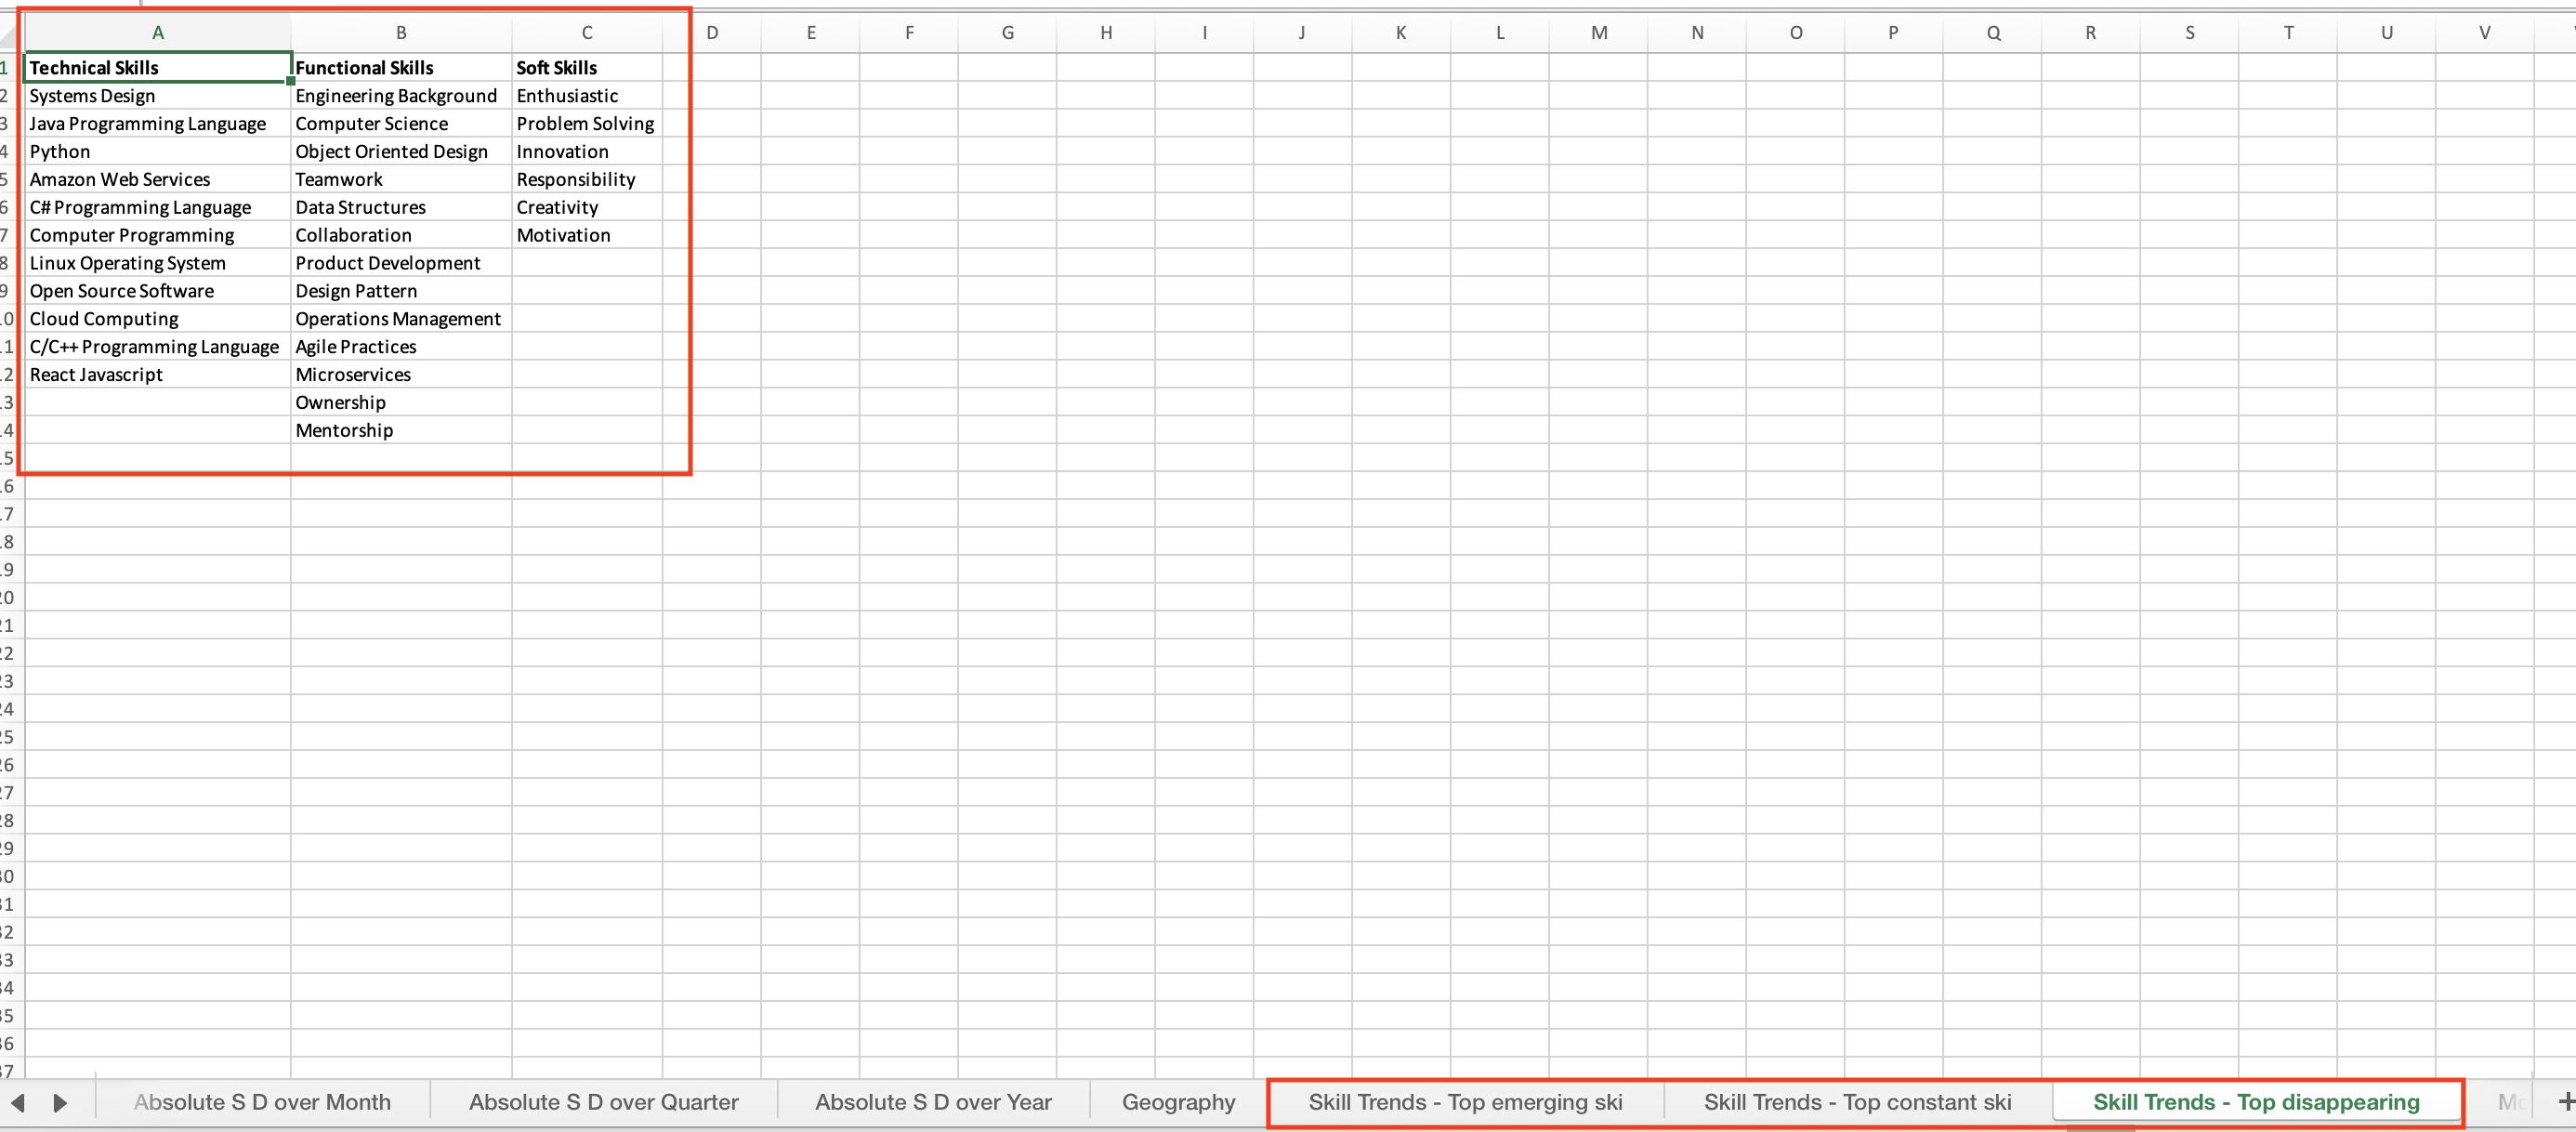This screenshot has width=2576, height=1132.
Task: Open Skill Trends - Top emerging ski tab
Action: (1465, 1102)
